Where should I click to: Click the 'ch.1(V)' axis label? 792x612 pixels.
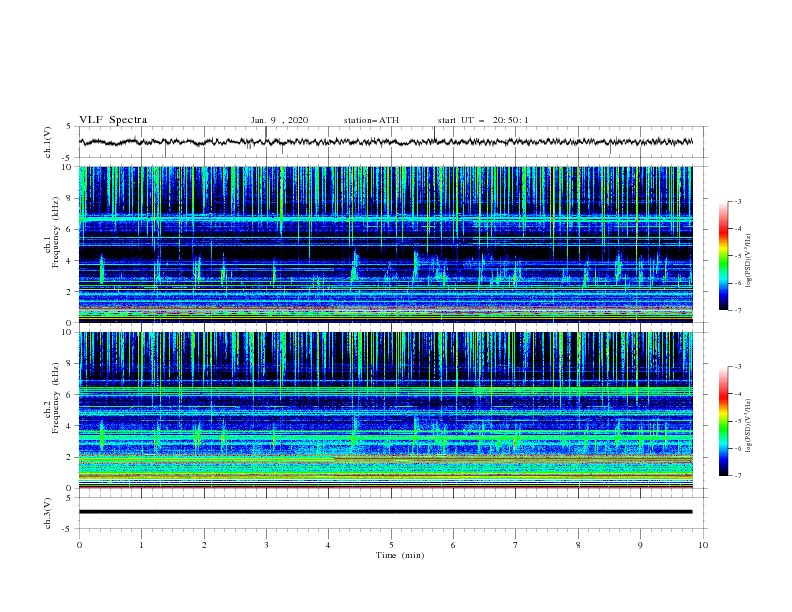point(48,142)
